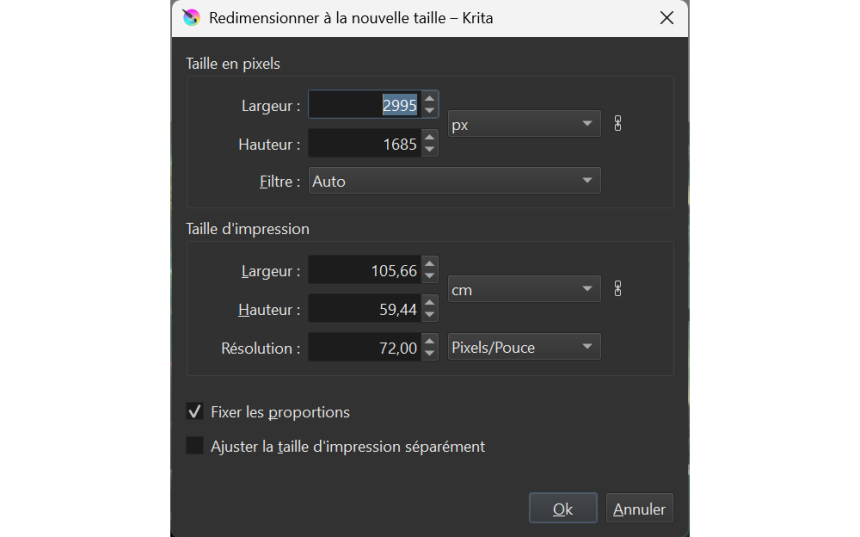This screenshot has width=860, height=537.
Task: Click the Krita logo in the title bar
Action: pos(191,18)
